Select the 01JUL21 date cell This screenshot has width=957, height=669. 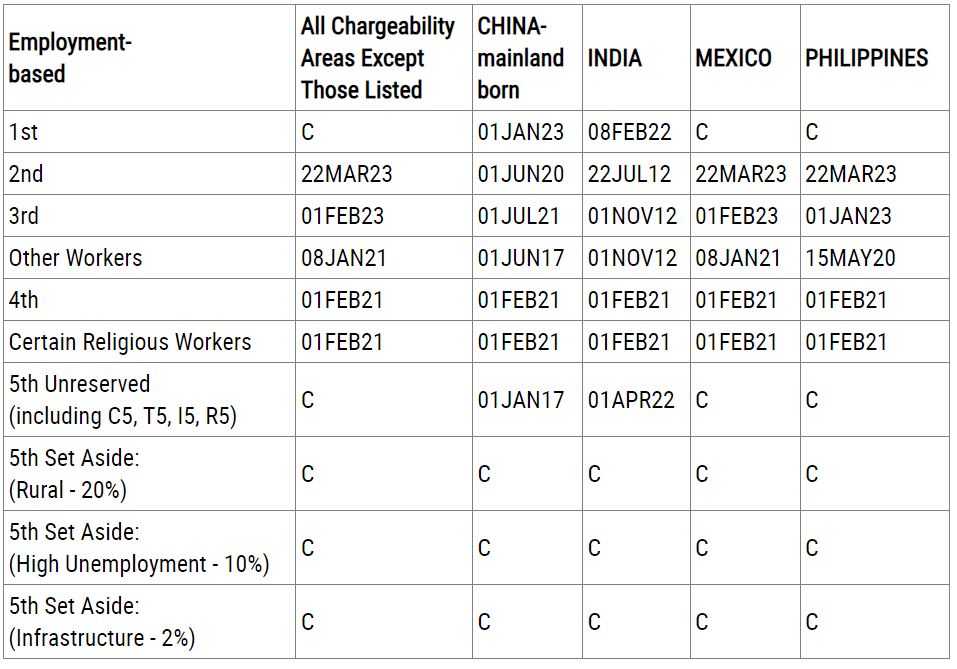pyautogui.click(x=518, y=216)
